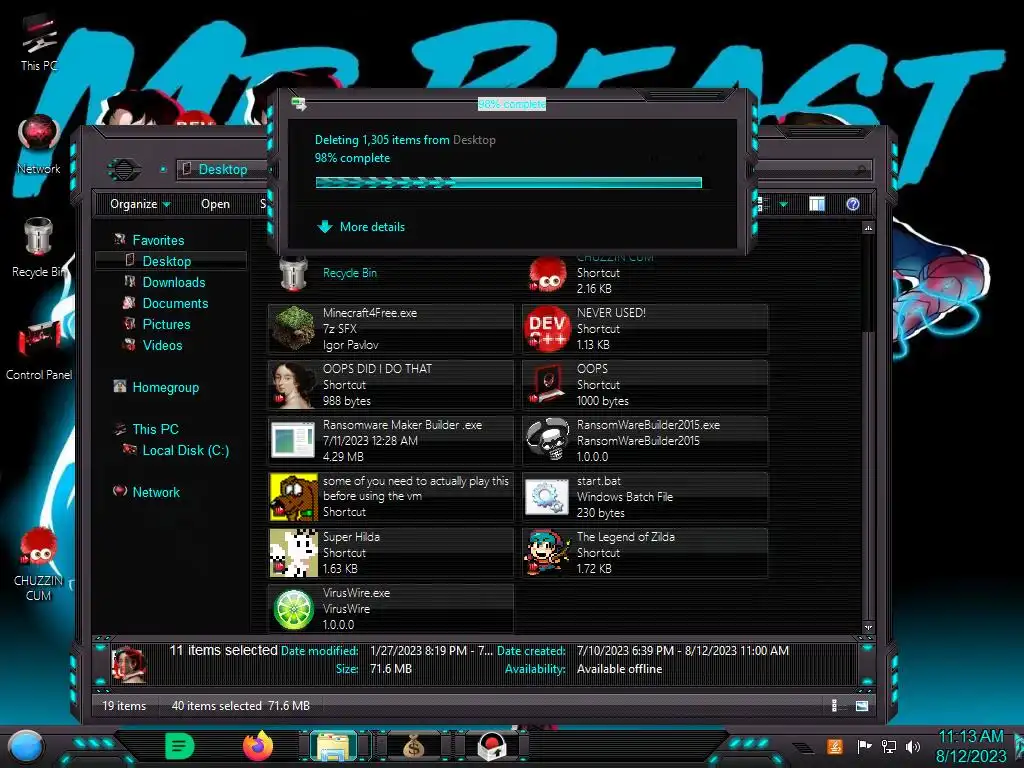Open Action Center flag tray icon
The height and width of the screenshot is (768, 1024).
[x=864, y=746]
